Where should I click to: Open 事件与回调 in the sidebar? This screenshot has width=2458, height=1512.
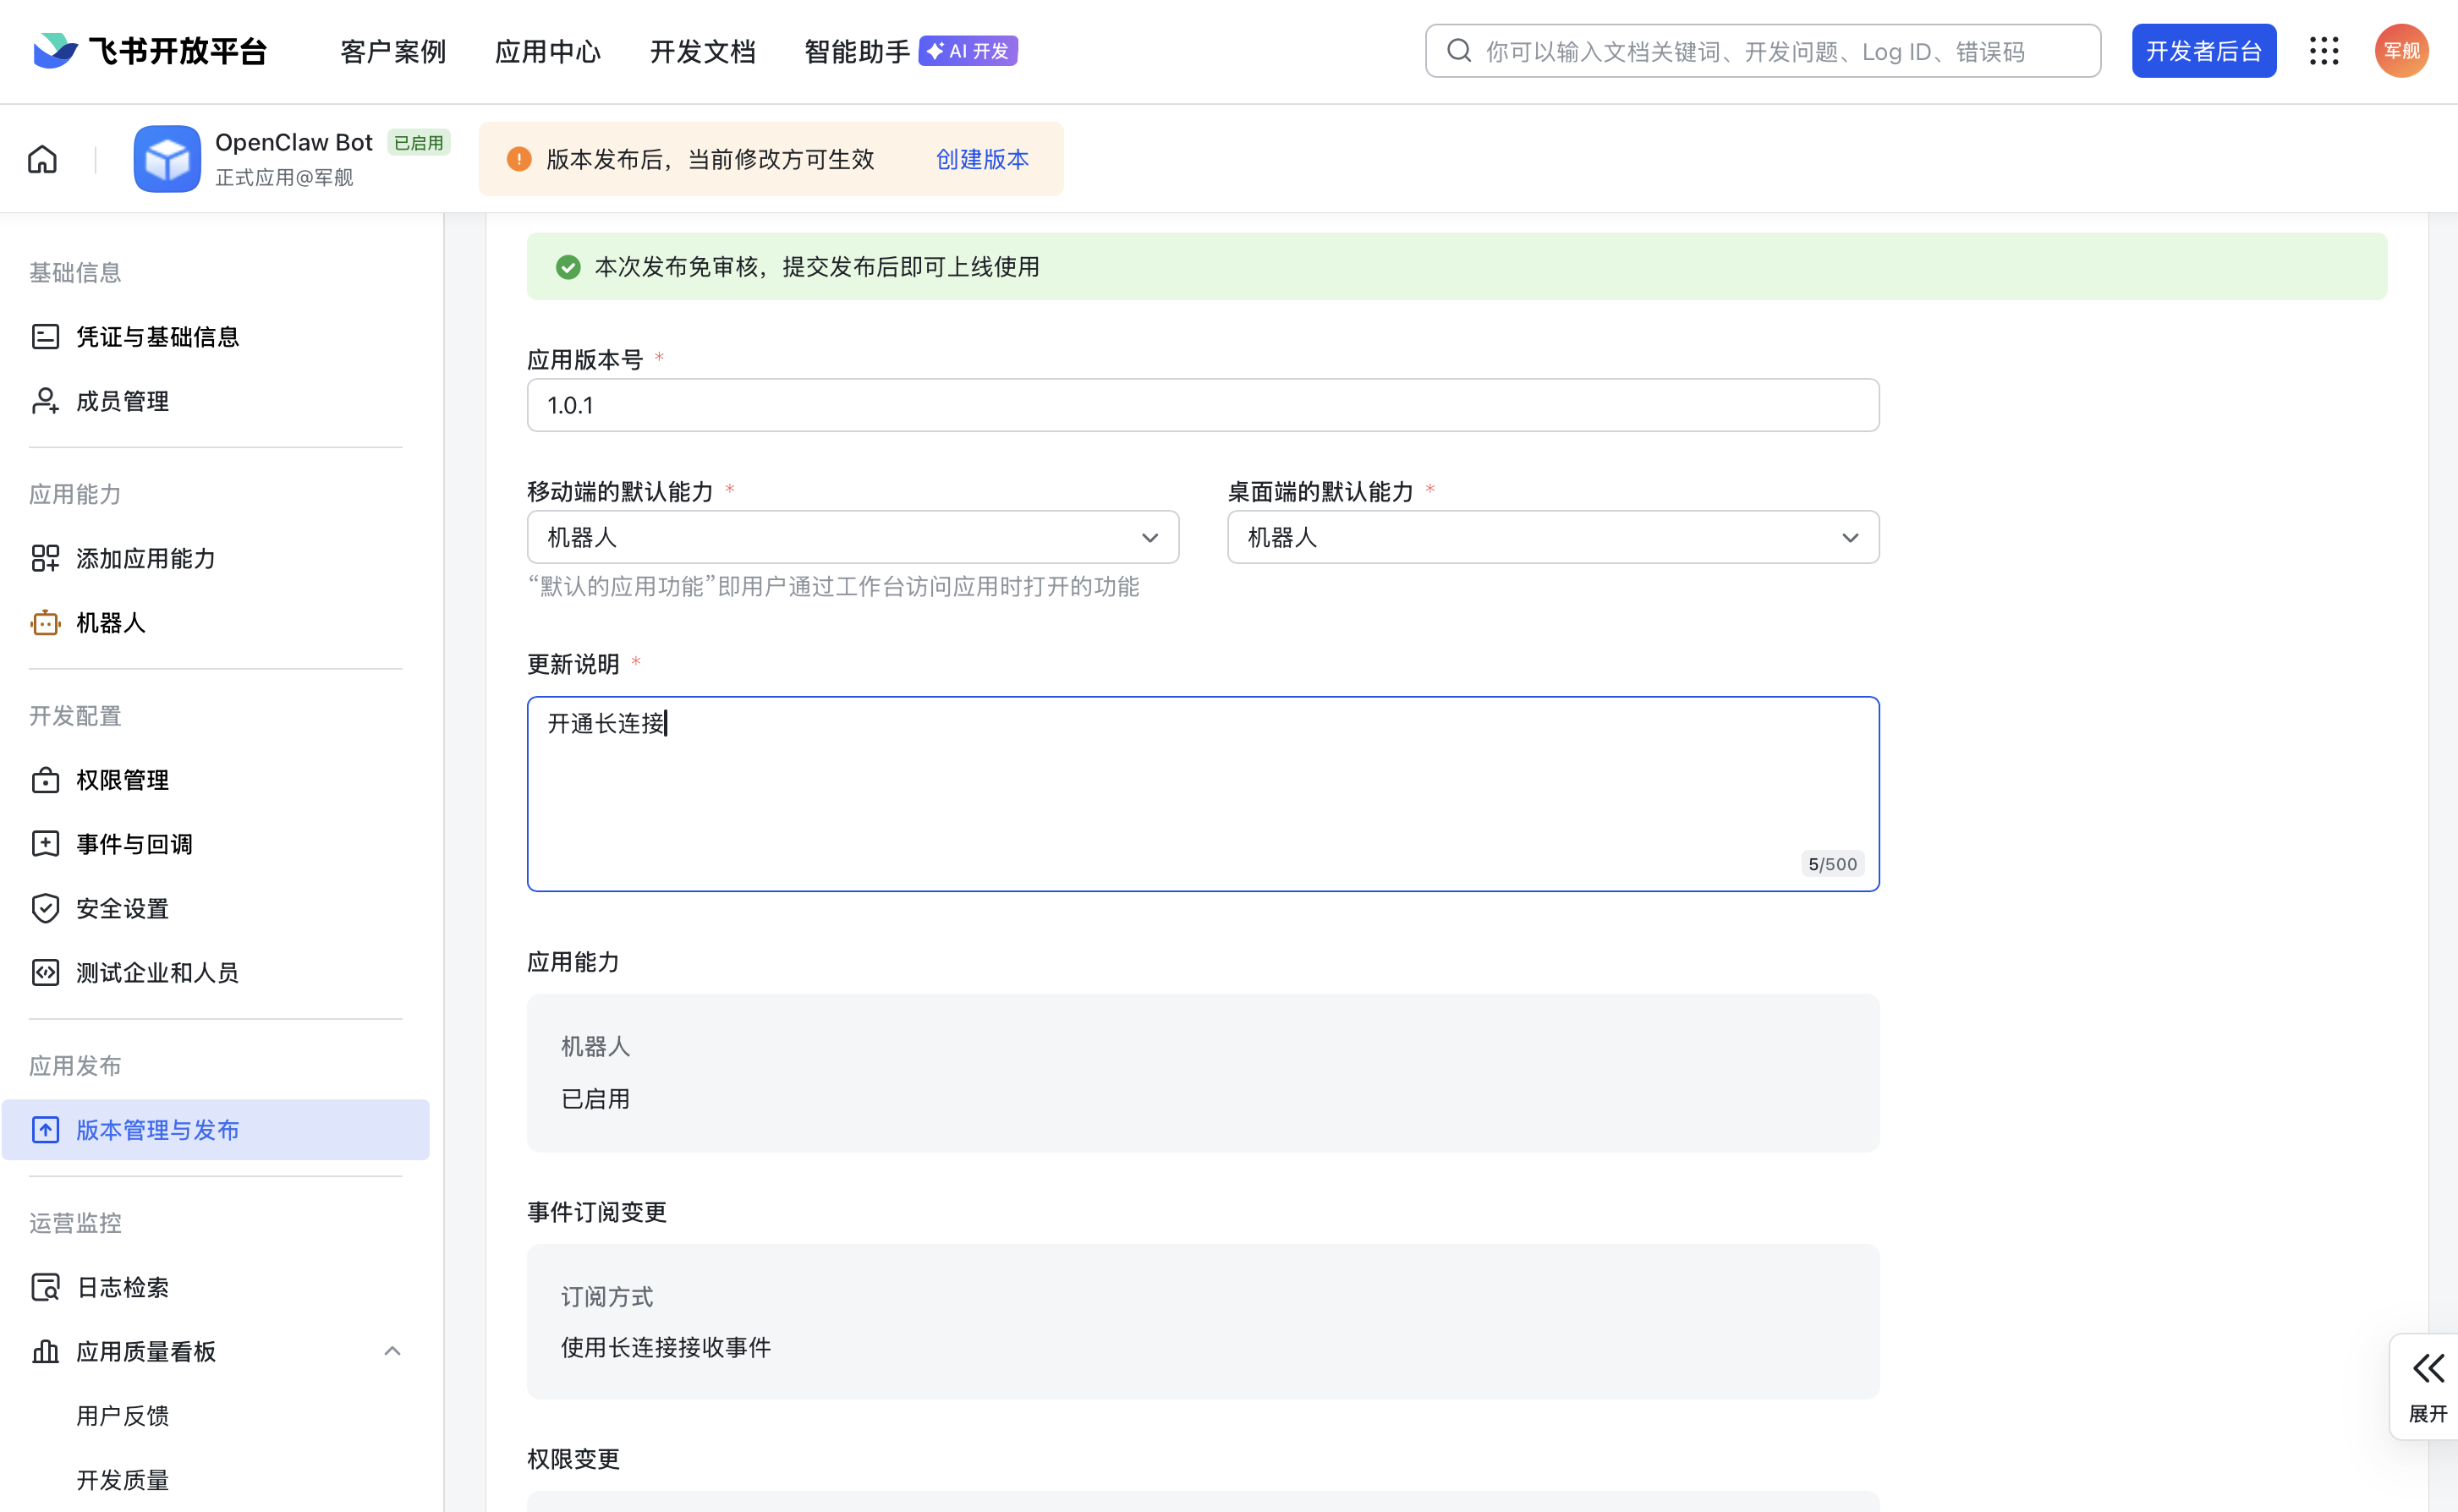(x=134, y=844)
